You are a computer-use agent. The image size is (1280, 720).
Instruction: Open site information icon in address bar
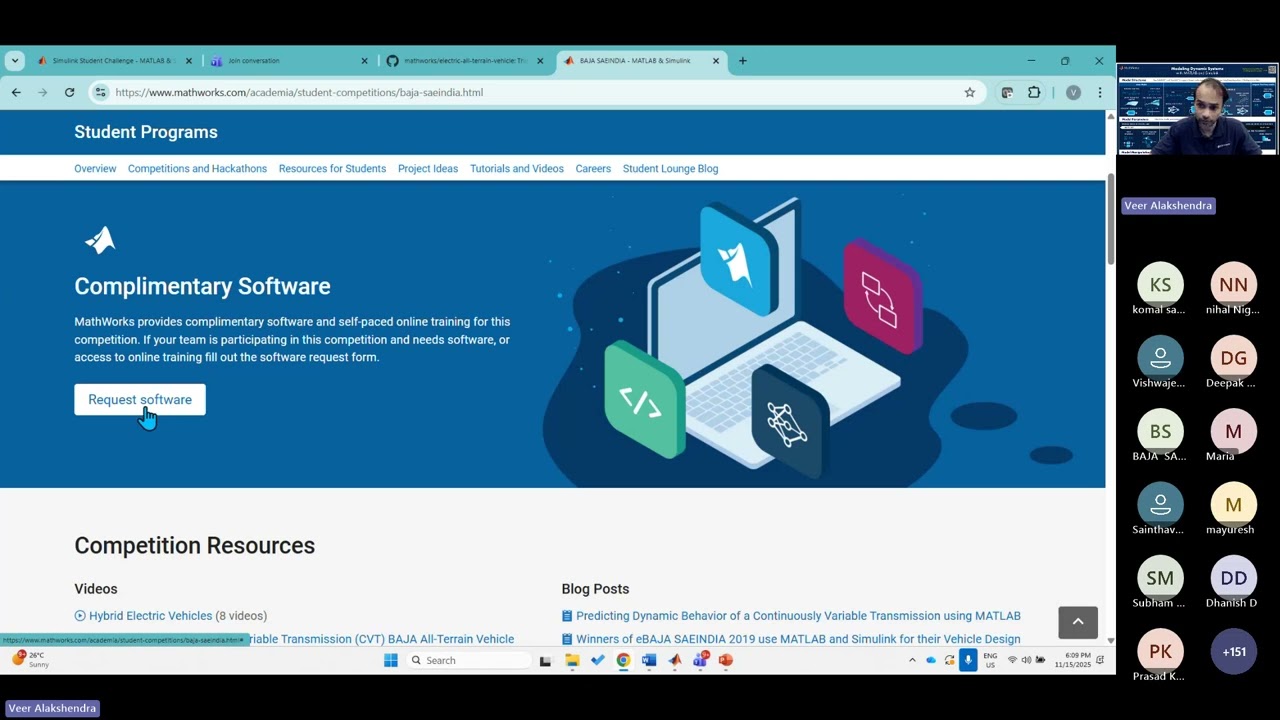point(100,92)
